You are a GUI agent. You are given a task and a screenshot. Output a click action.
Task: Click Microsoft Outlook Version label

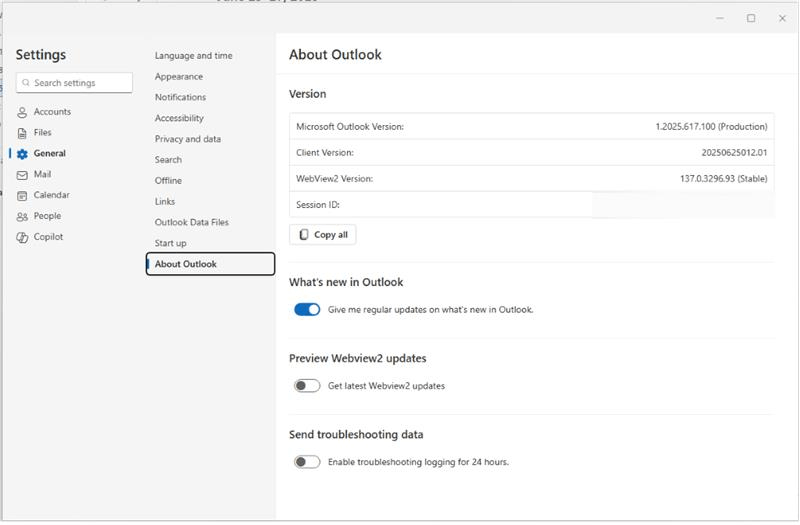click(x=350, y=127)
